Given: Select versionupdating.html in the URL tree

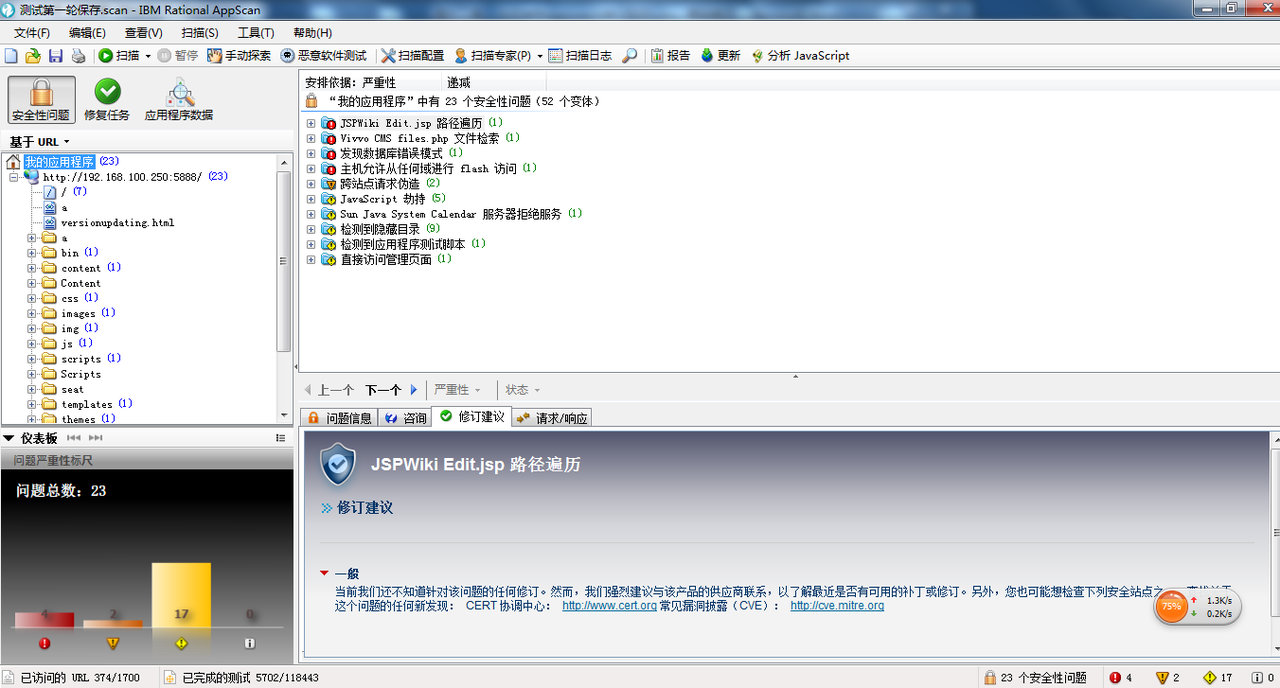Looking at the screenshot, I should click(117, 223).
